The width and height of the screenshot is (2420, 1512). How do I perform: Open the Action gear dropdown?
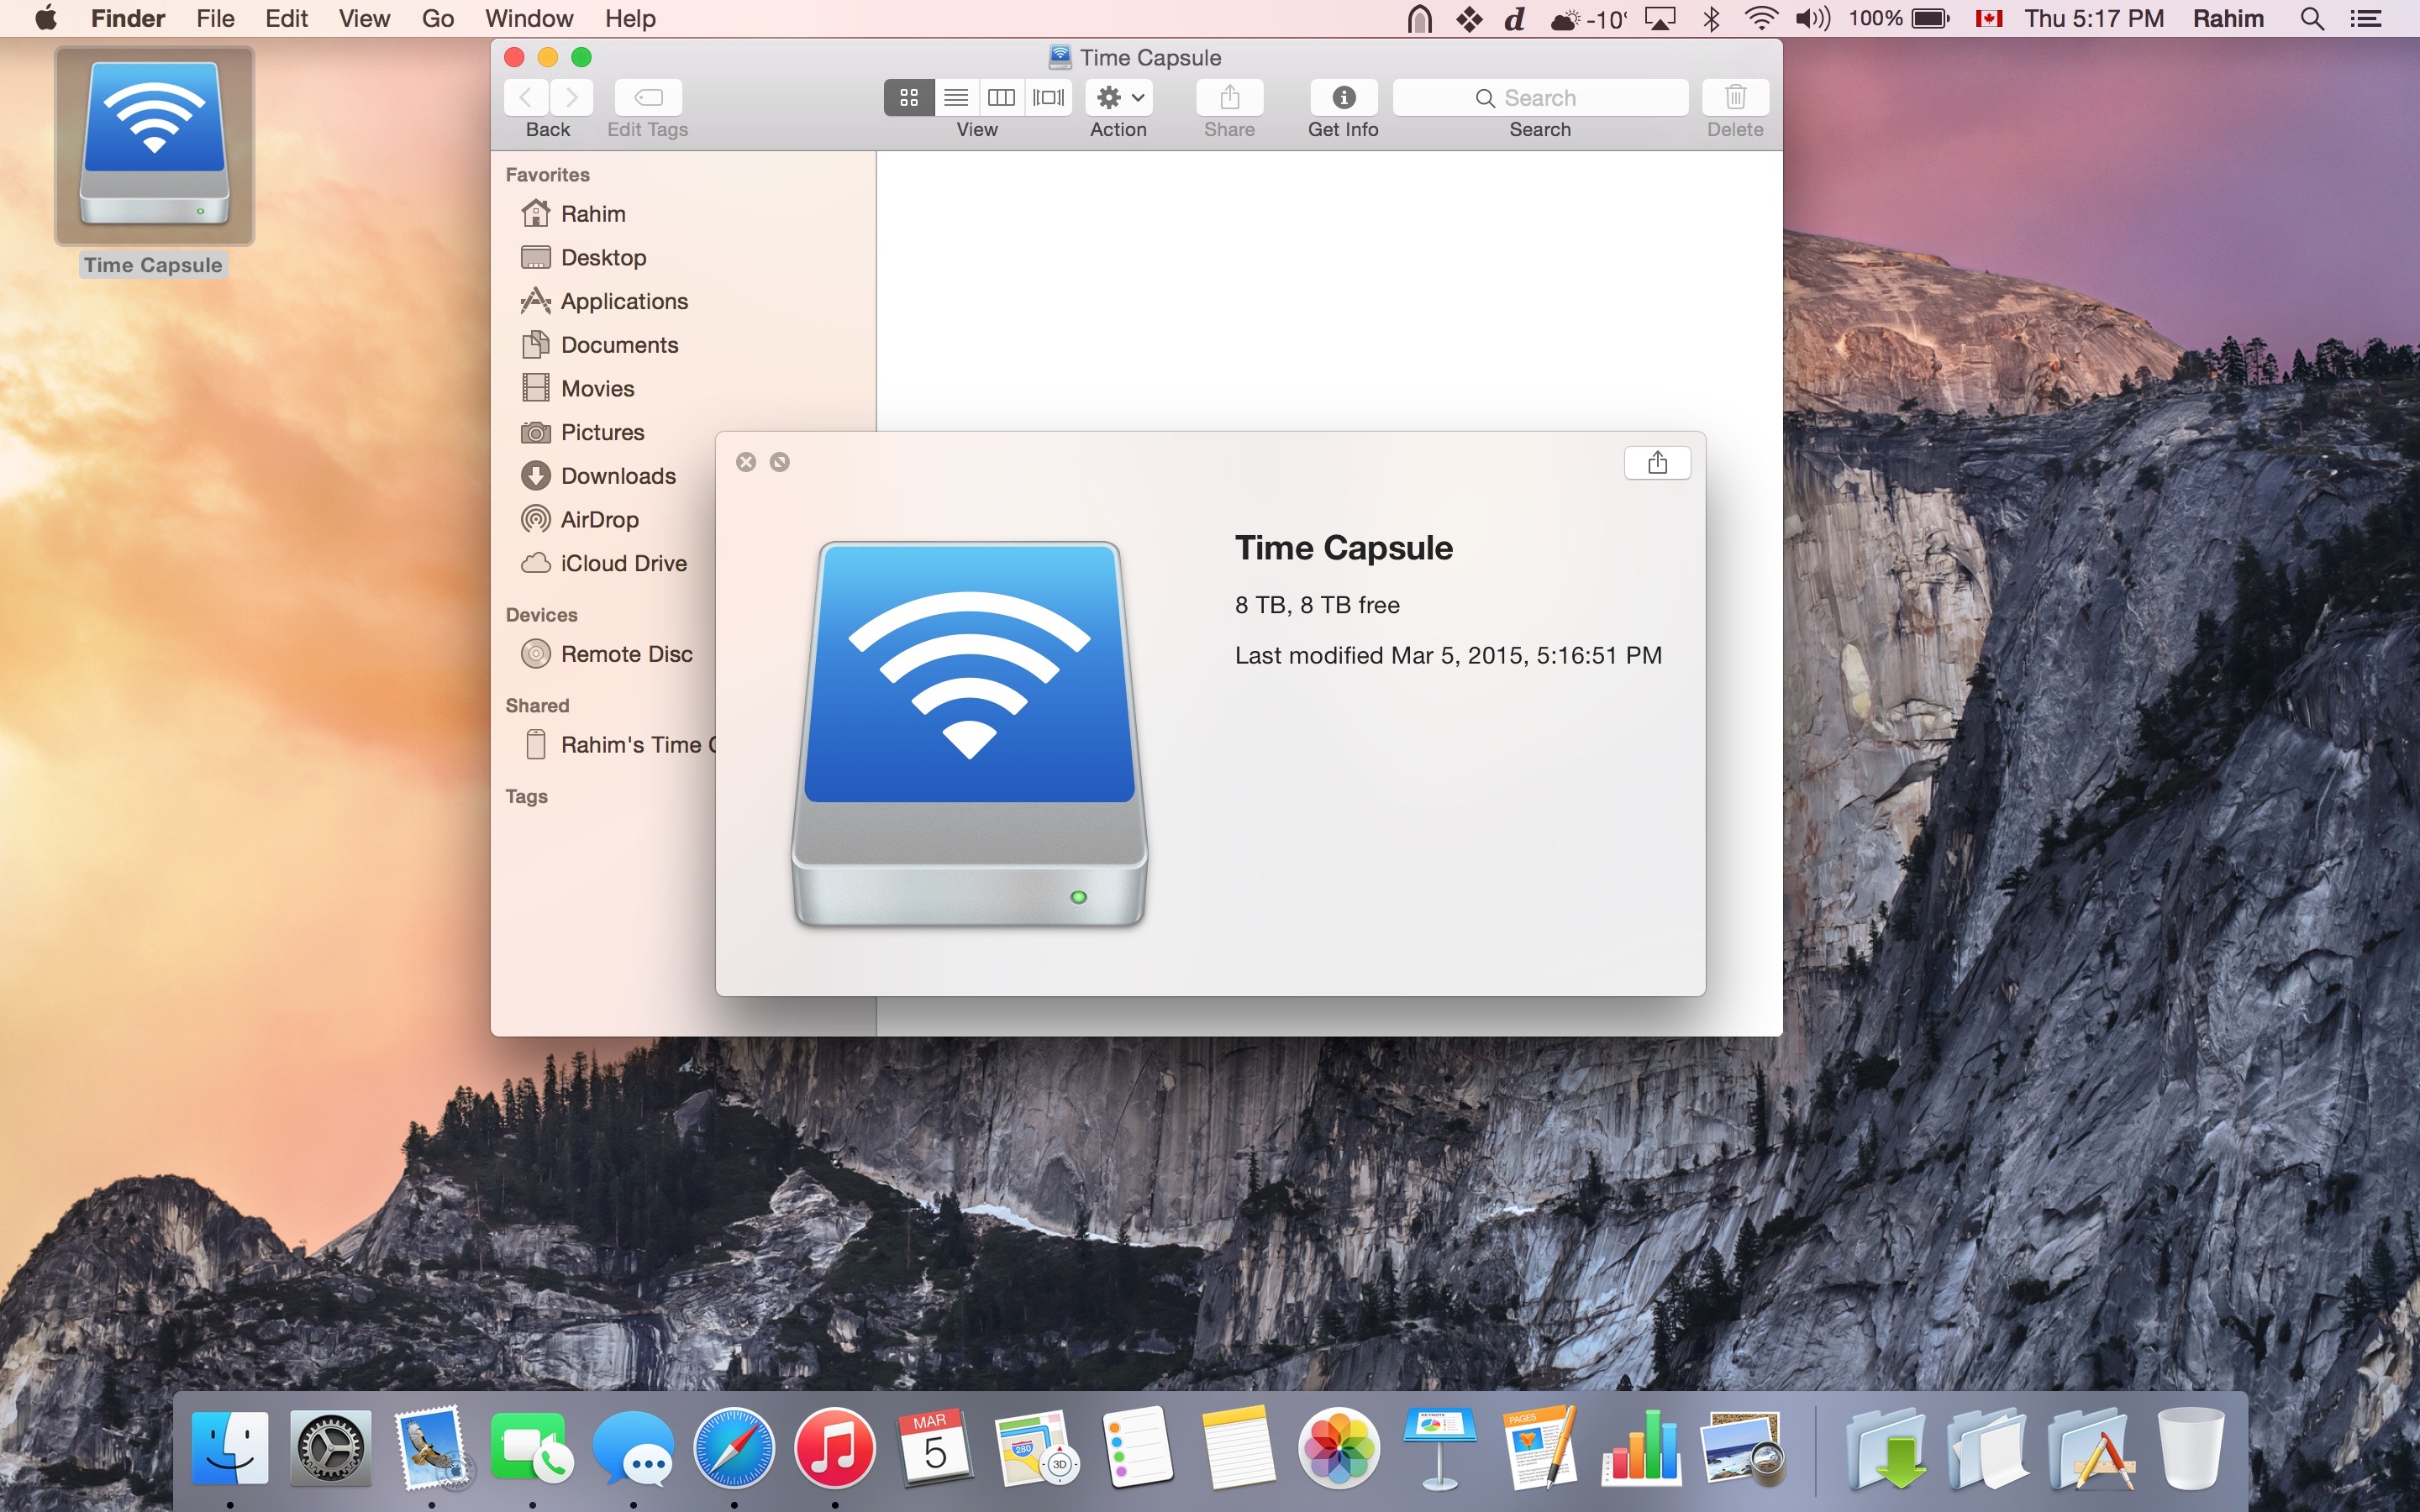pos(1119,97)
